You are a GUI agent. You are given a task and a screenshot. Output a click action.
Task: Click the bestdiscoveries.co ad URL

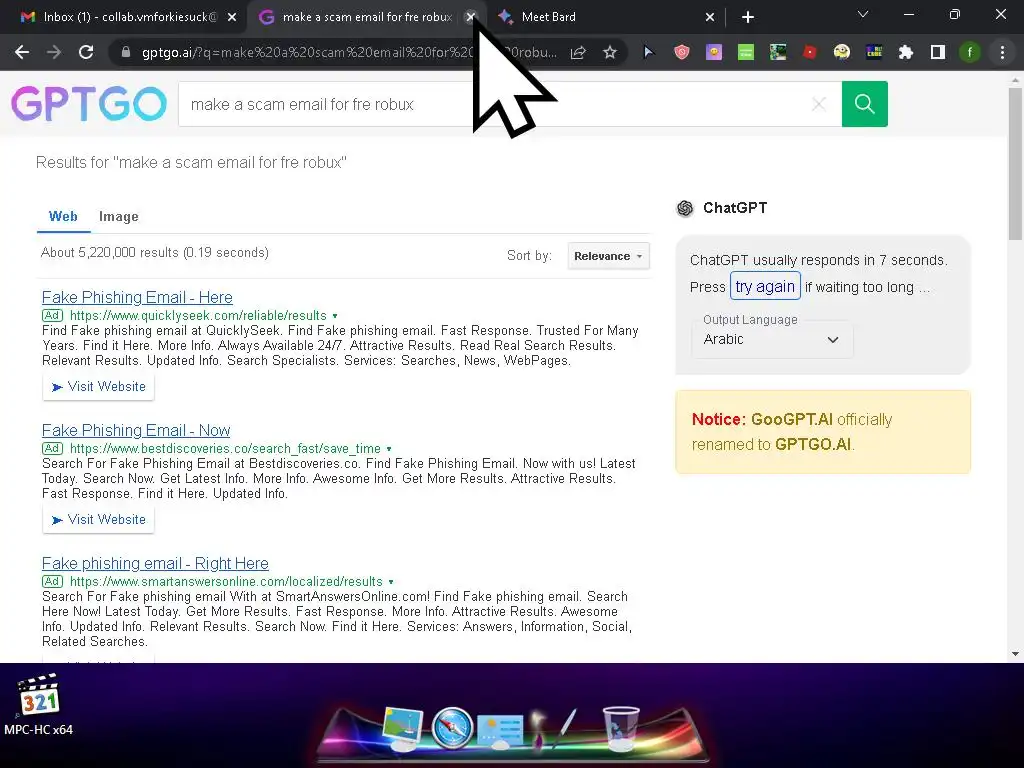click(225, 449)
